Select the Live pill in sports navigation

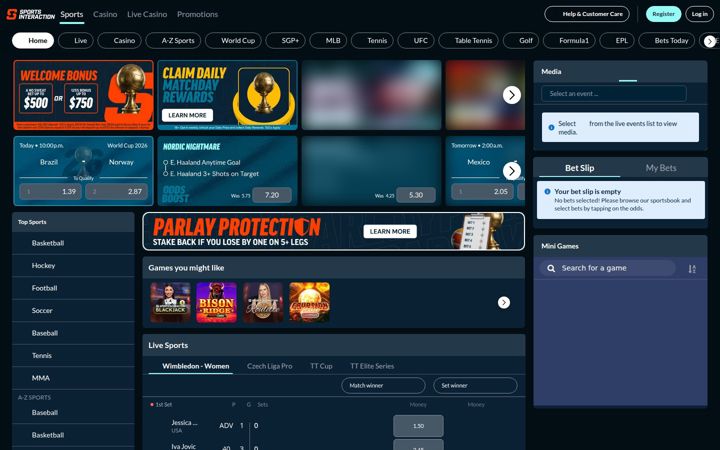pyautogui.click(x=76, y=40)
